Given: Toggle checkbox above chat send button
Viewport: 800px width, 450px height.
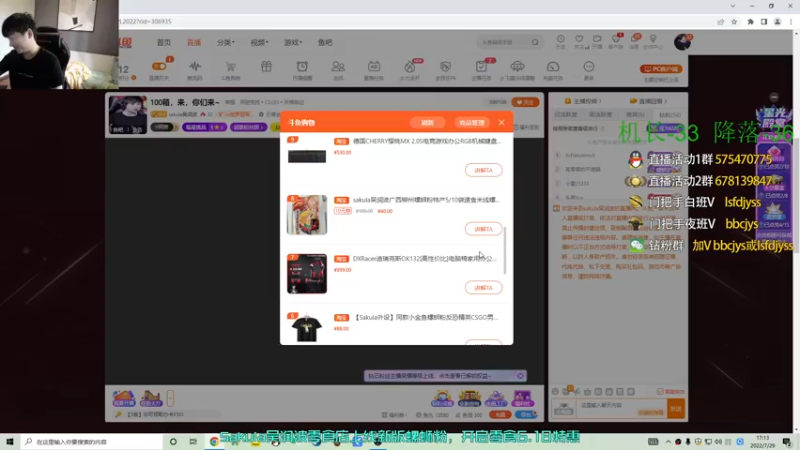Looking at the screenshot, I should click(x=660, y=392).
